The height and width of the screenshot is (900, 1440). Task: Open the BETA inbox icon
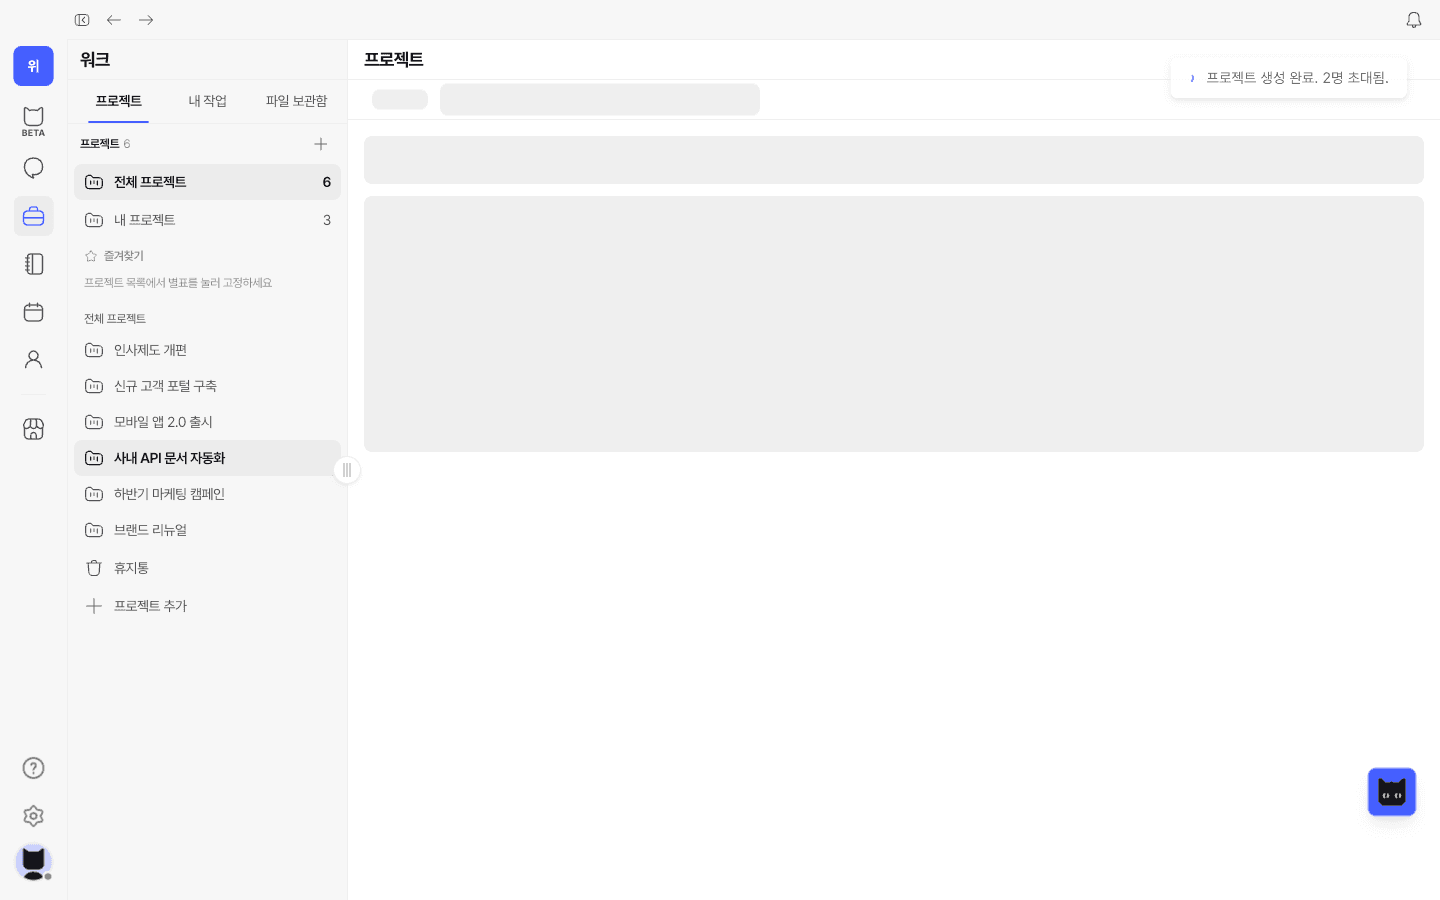point(33,121)
